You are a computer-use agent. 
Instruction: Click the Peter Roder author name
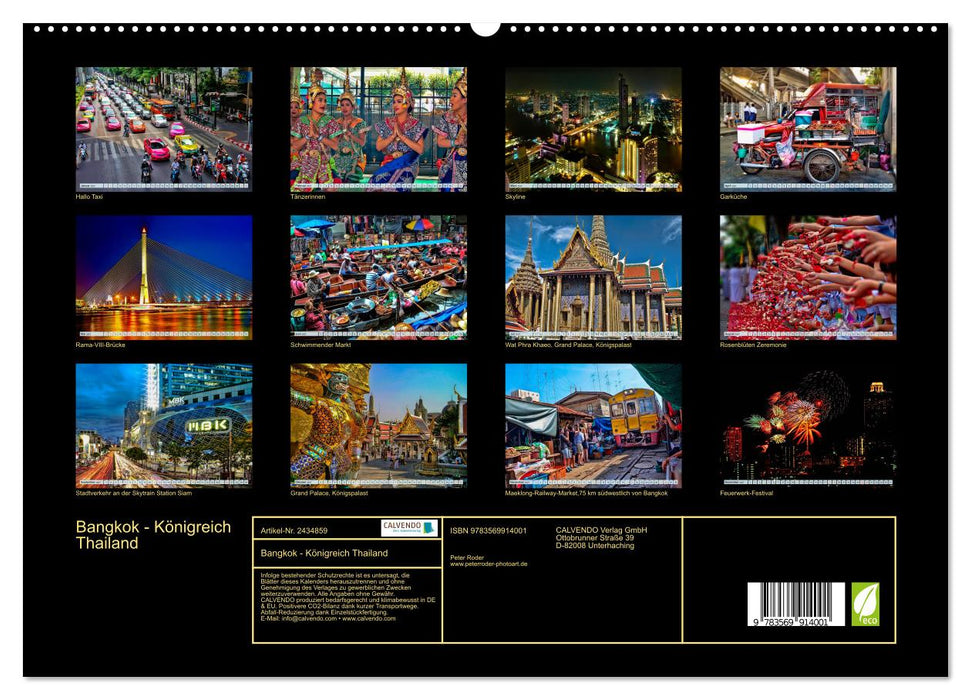click(x=467, y=558)
